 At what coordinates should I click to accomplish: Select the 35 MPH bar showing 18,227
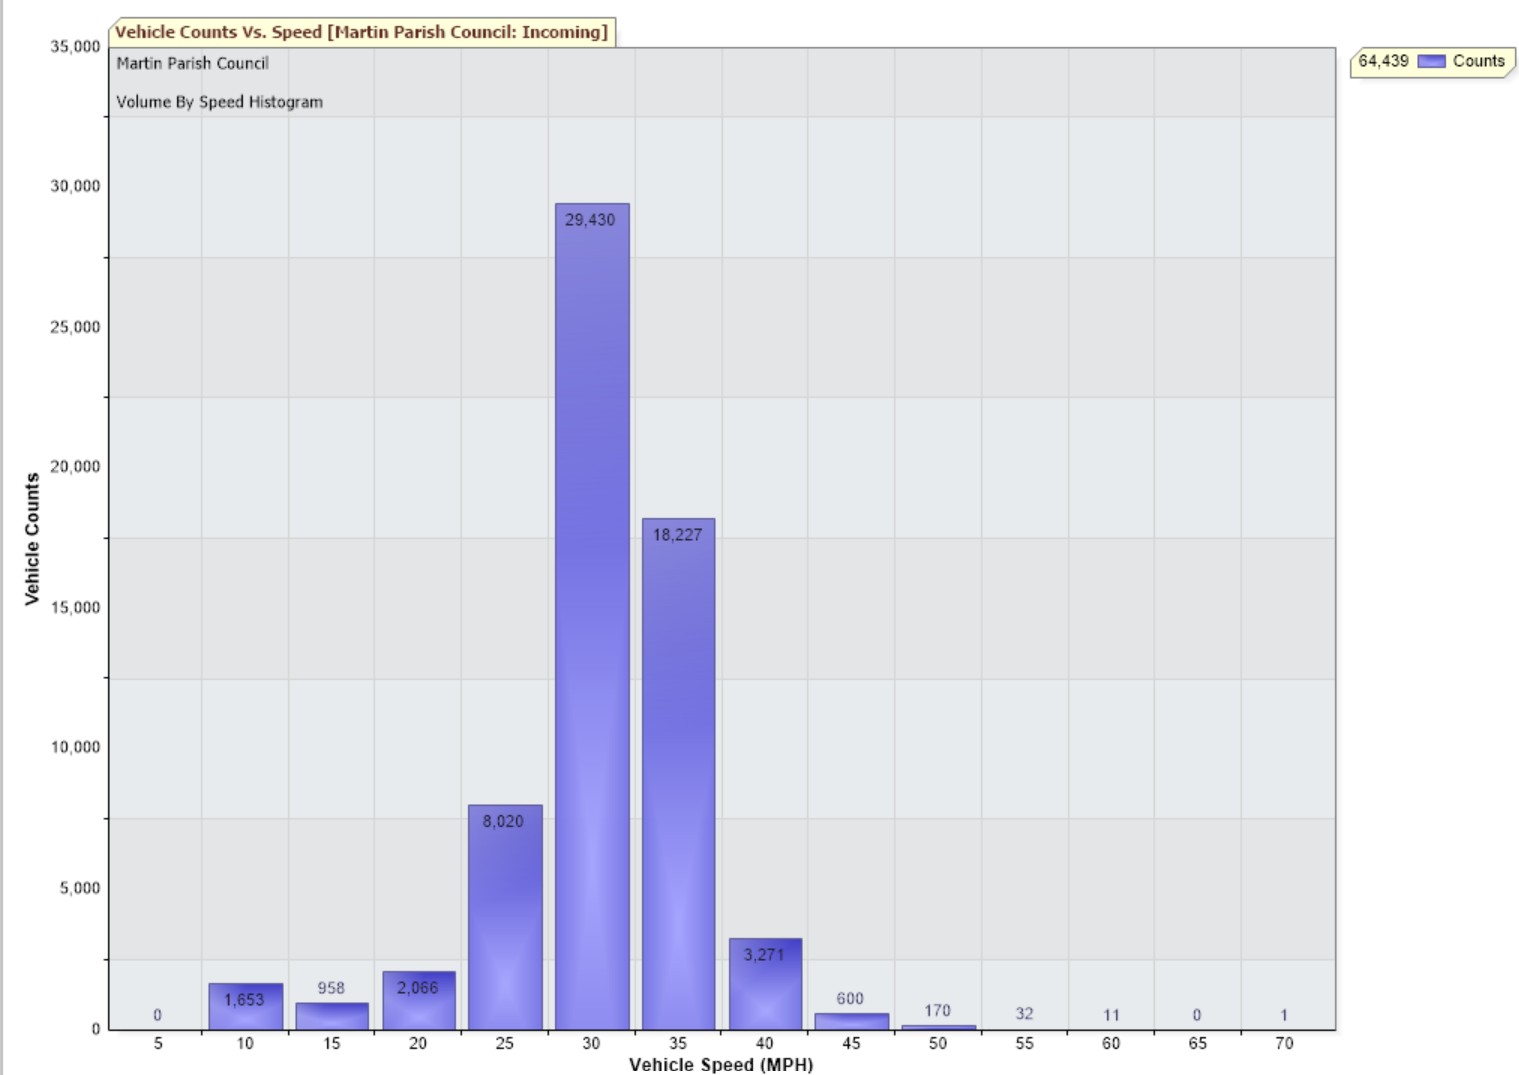[x=678, y=772]
